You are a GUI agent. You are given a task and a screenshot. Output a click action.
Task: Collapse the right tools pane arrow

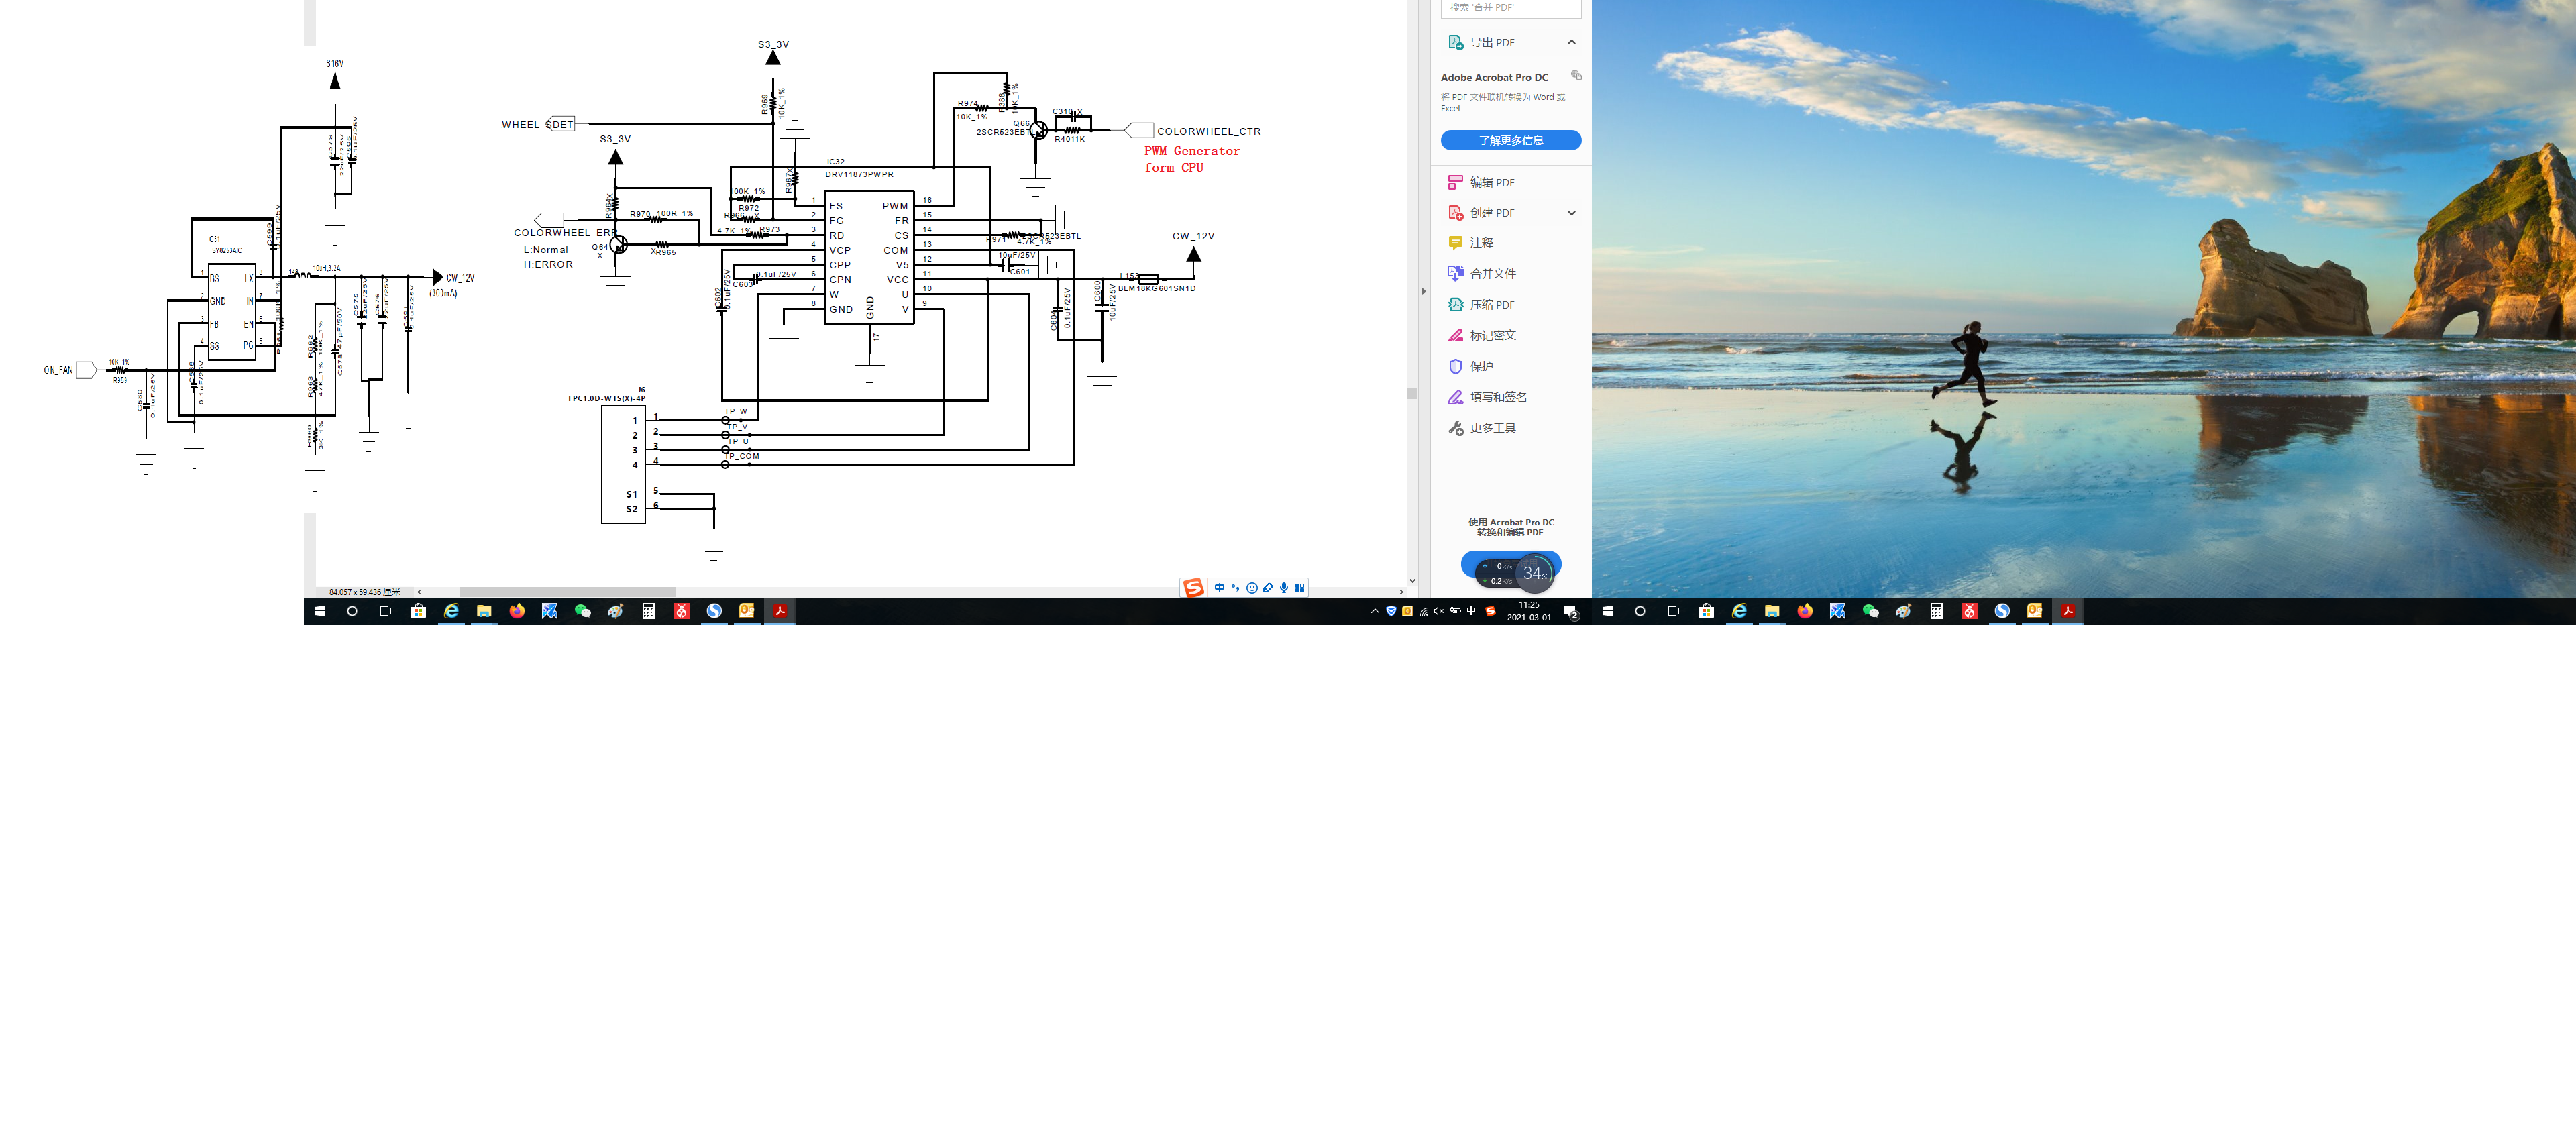tap(1424, 292)
